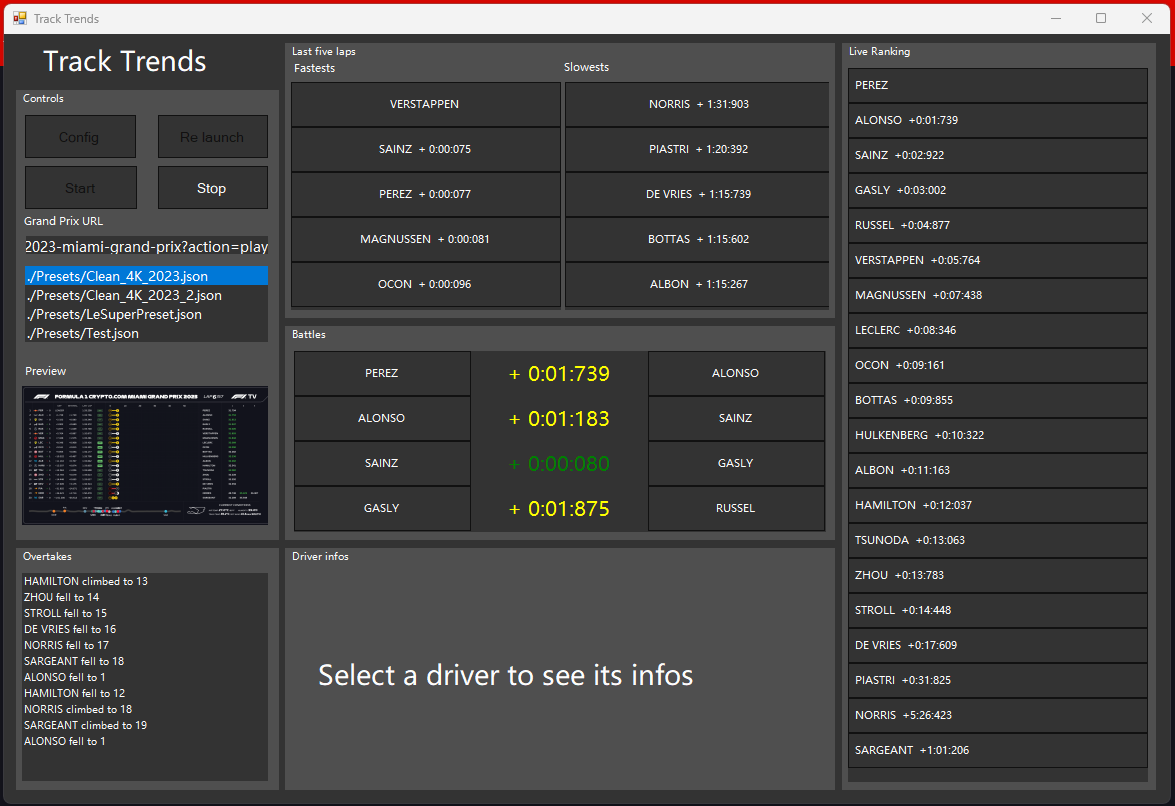
Task: Click the Grand Prix URL text field
Action: point(146,247)
